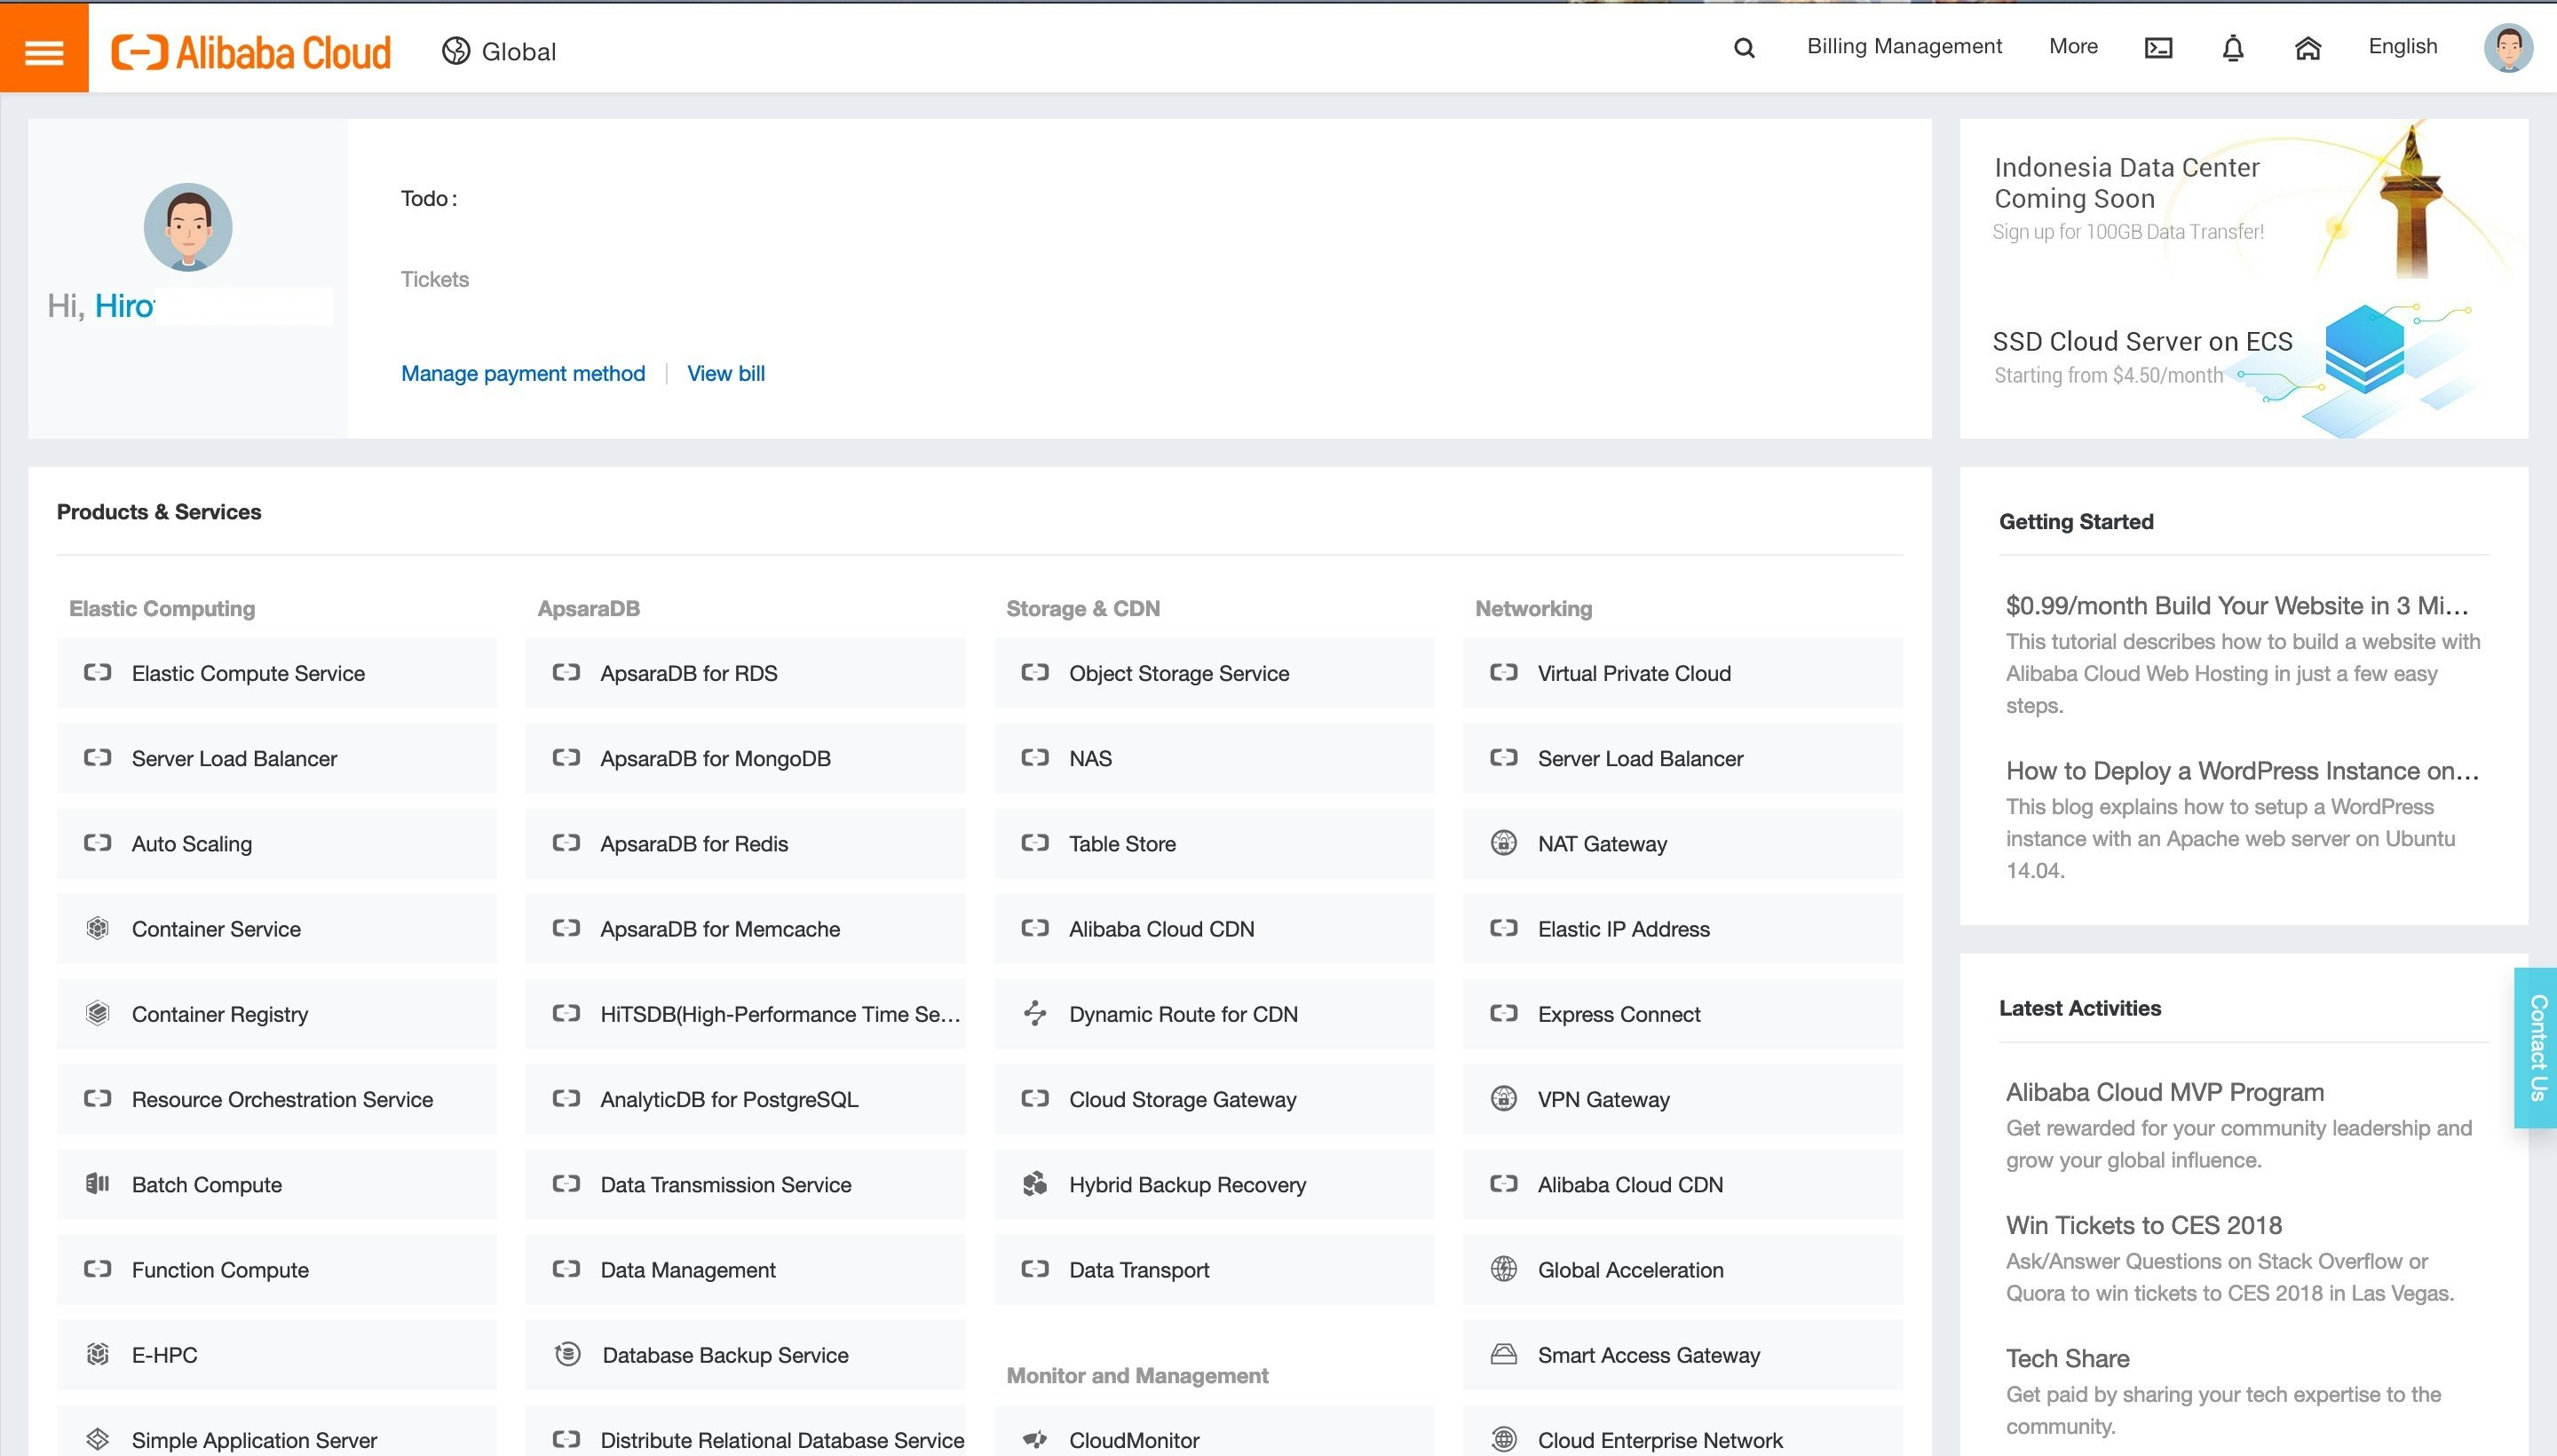Open Function Compute service
Image resolution: width=2557 pixels, height=1456 pixels.
pyautogui.click(x=277, y=1269)
